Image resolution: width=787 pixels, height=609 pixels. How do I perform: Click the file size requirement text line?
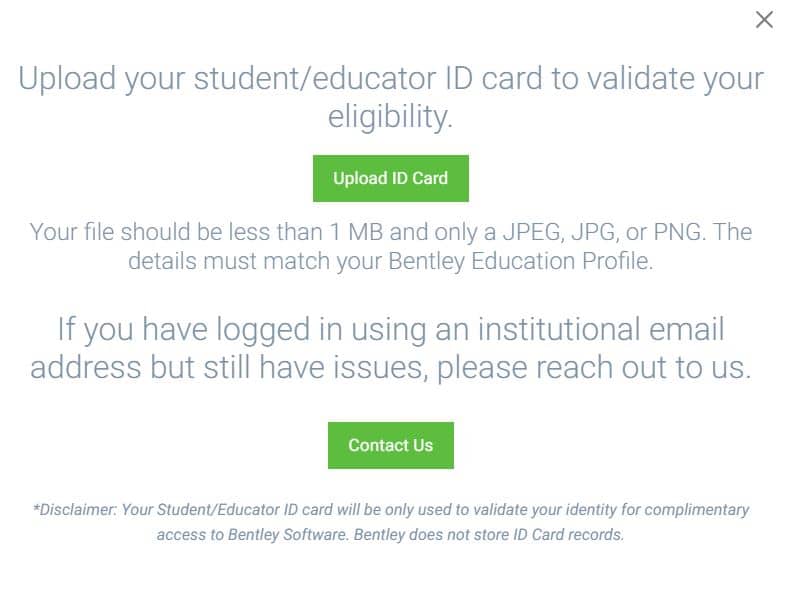[390, 232]
